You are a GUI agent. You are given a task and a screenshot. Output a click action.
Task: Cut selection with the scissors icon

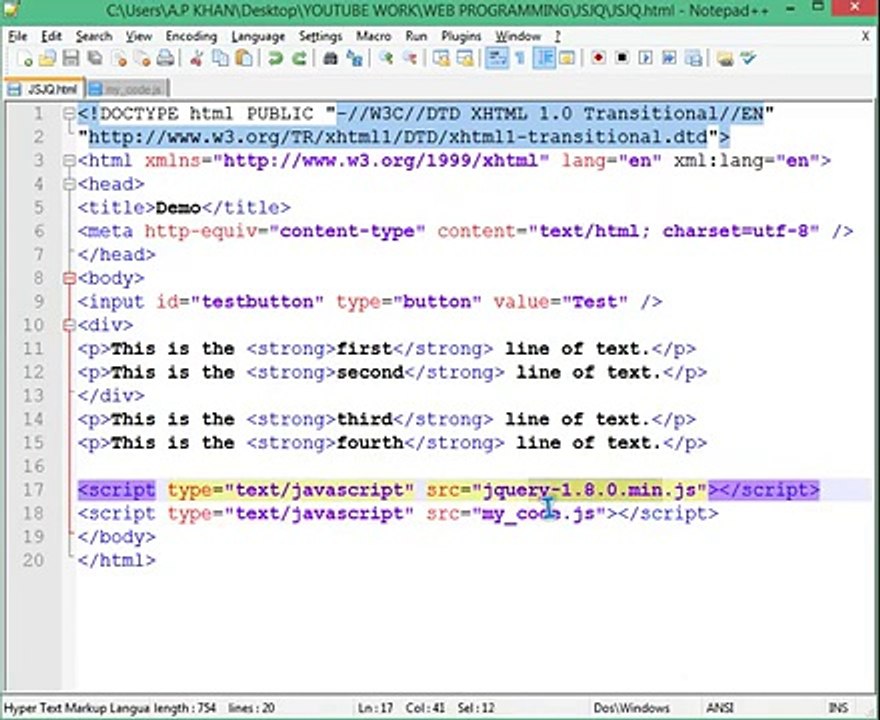[196, 58]
